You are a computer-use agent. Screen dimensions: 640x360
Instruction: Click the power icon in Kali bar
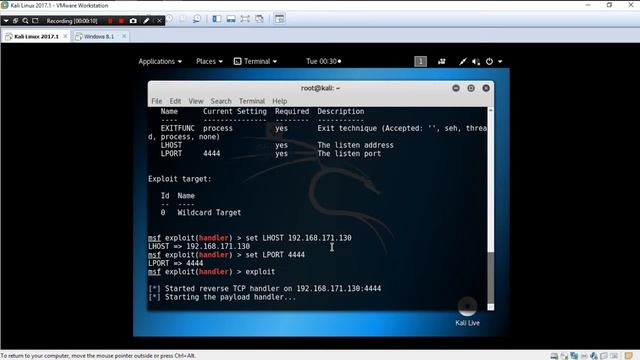[x=489, y=62]
